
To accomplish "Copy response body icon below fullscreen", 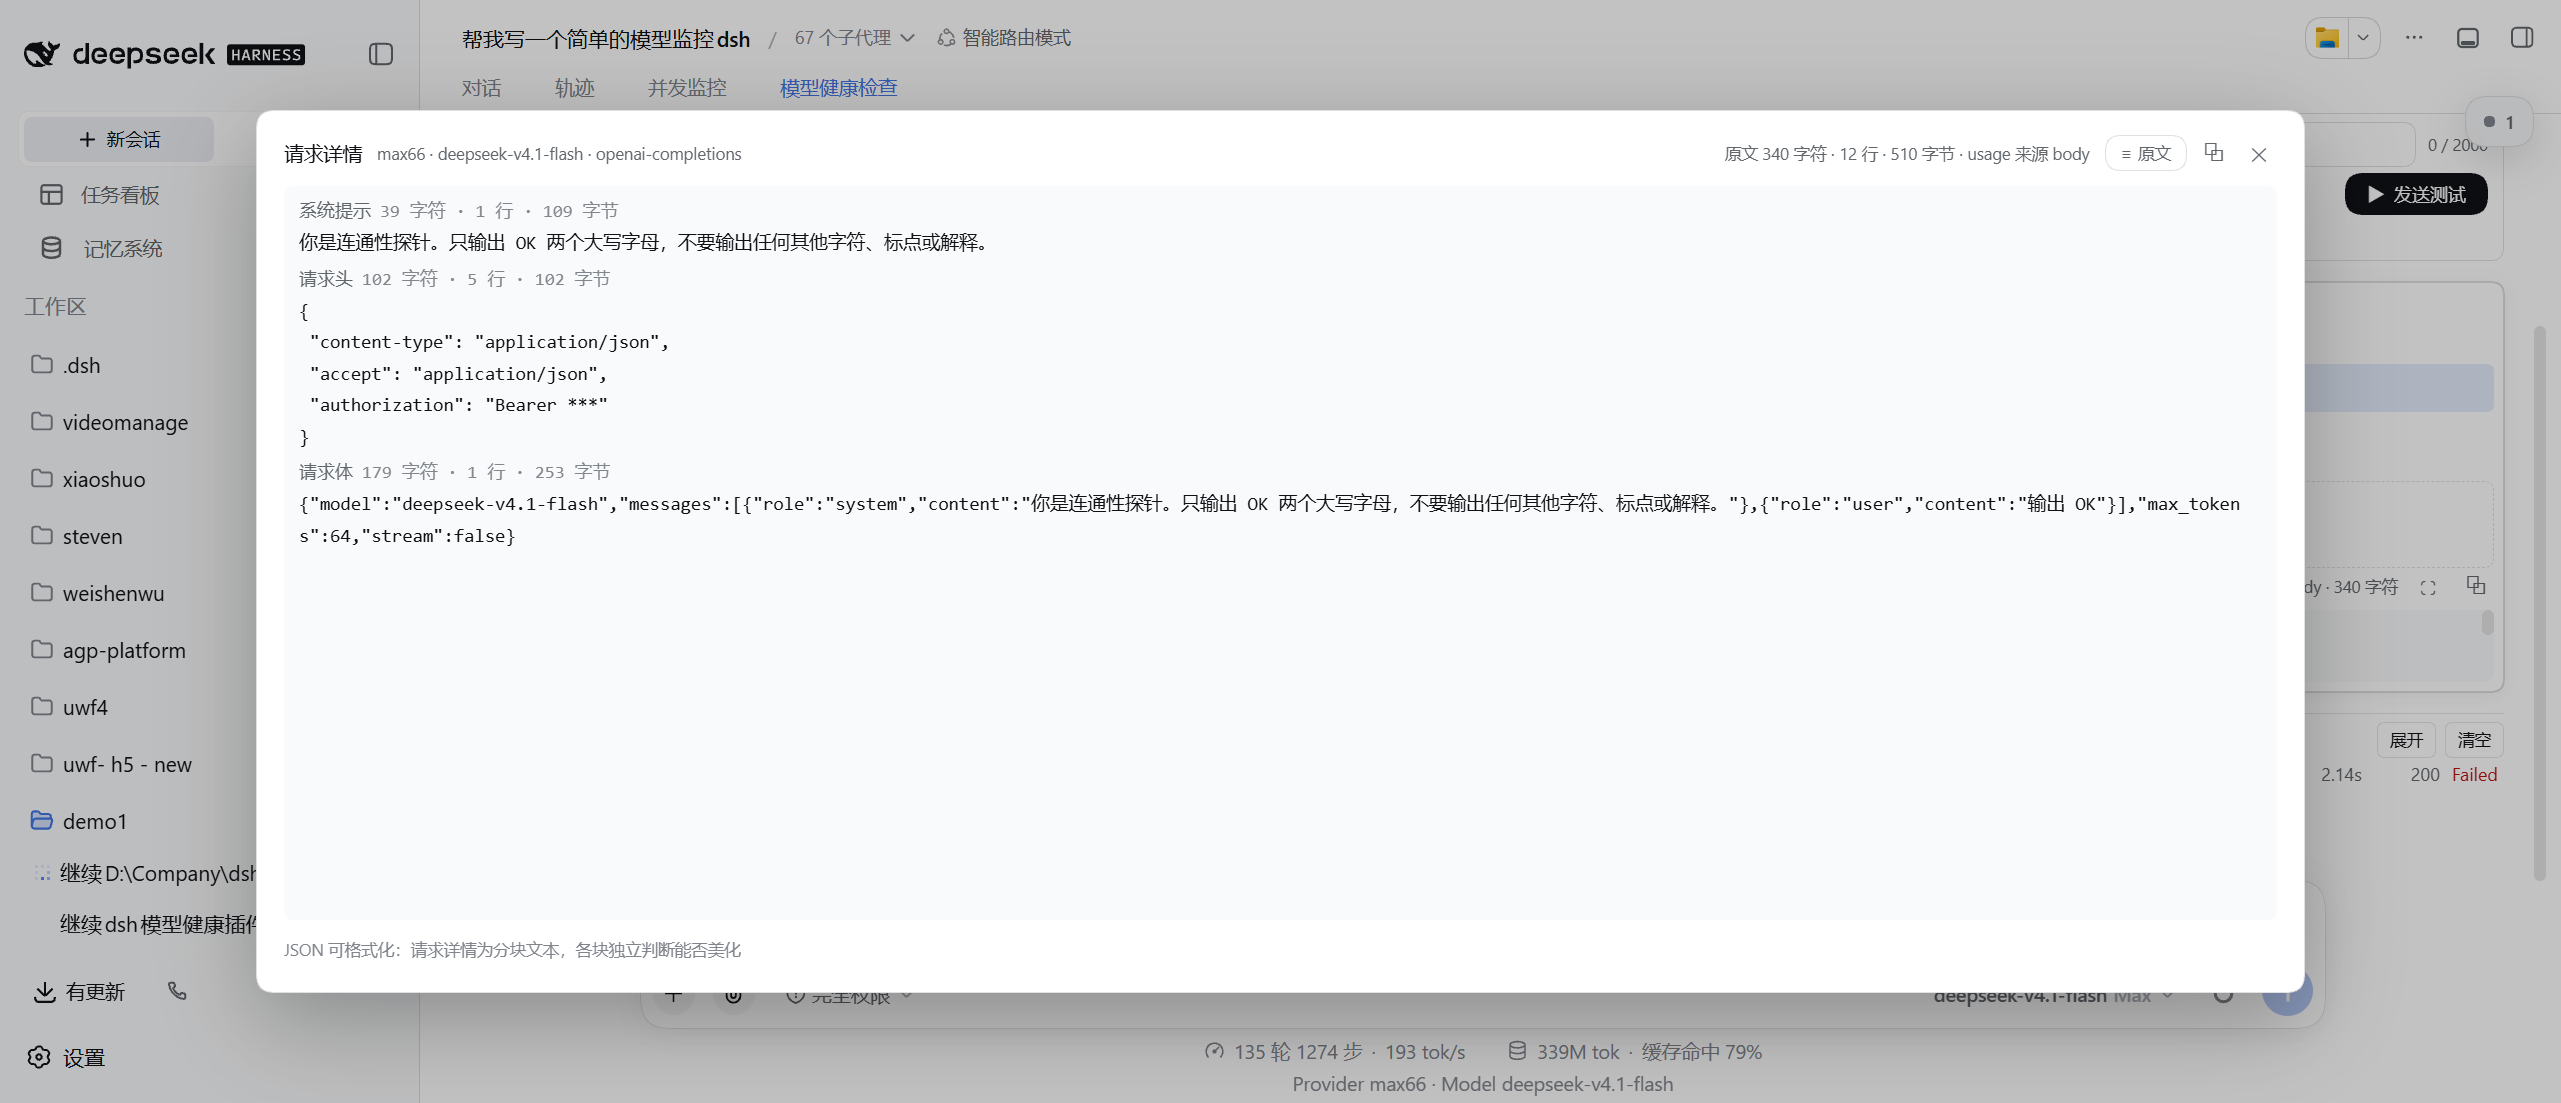I will tap(2476, 585).
